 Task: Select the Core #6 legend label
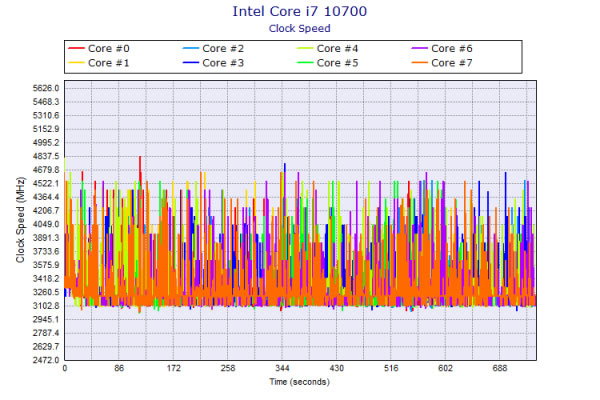click(x=452, y=49)
